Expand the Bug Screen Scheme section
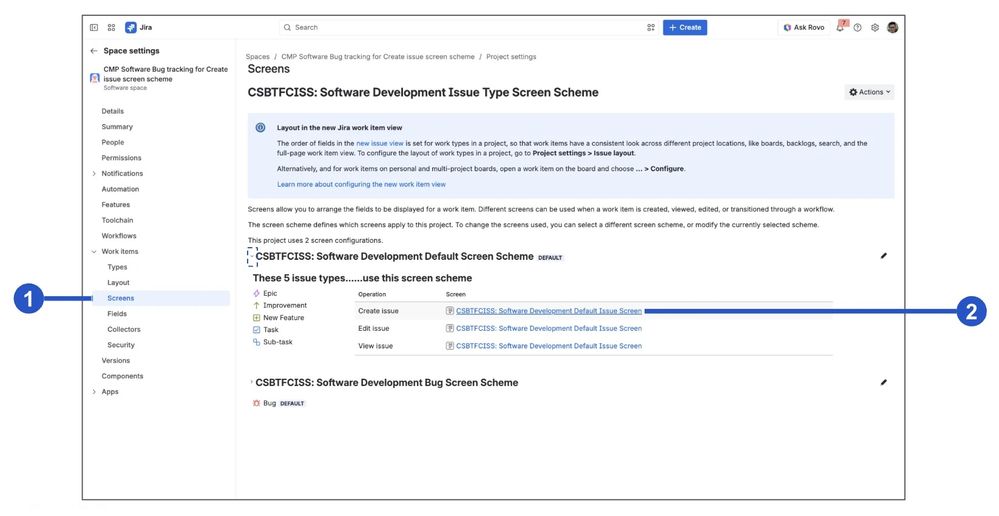This screenshot has width=999, height=516. tap(252, 382)
